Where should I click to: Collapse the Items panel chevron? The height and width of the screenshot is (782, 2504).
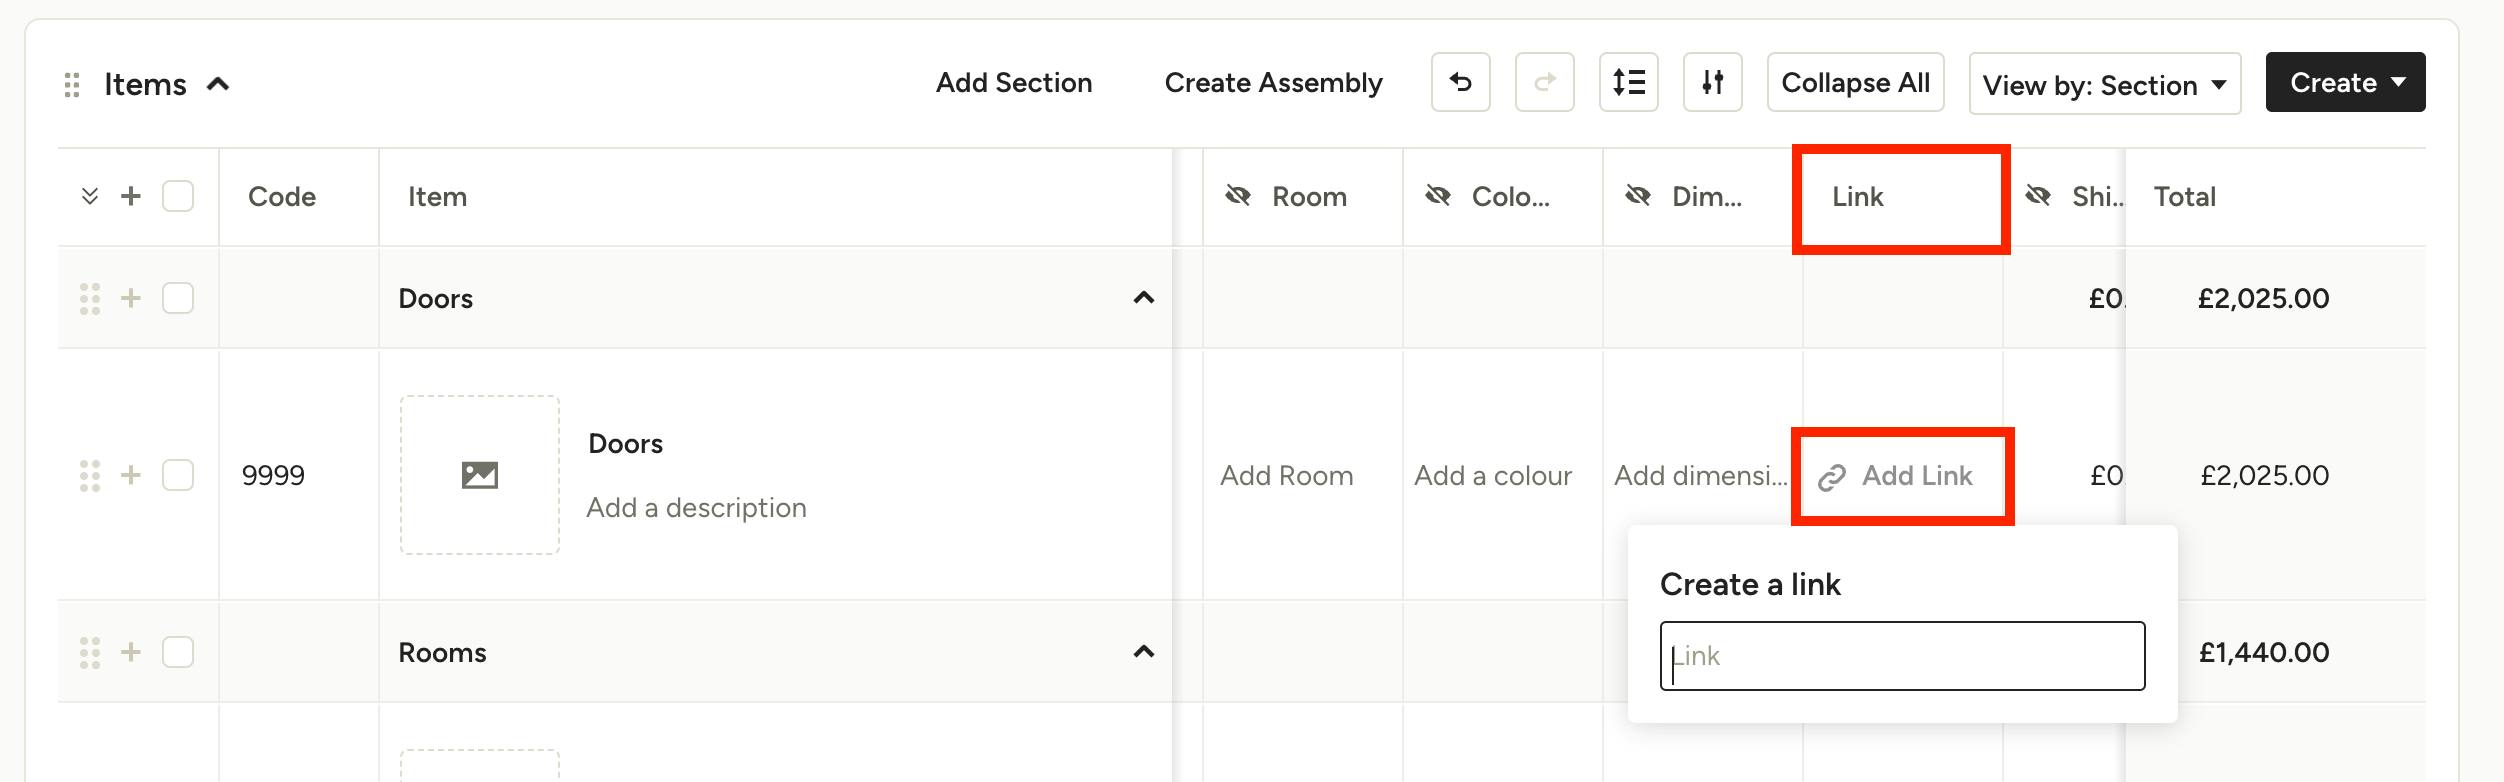point(218,85)
